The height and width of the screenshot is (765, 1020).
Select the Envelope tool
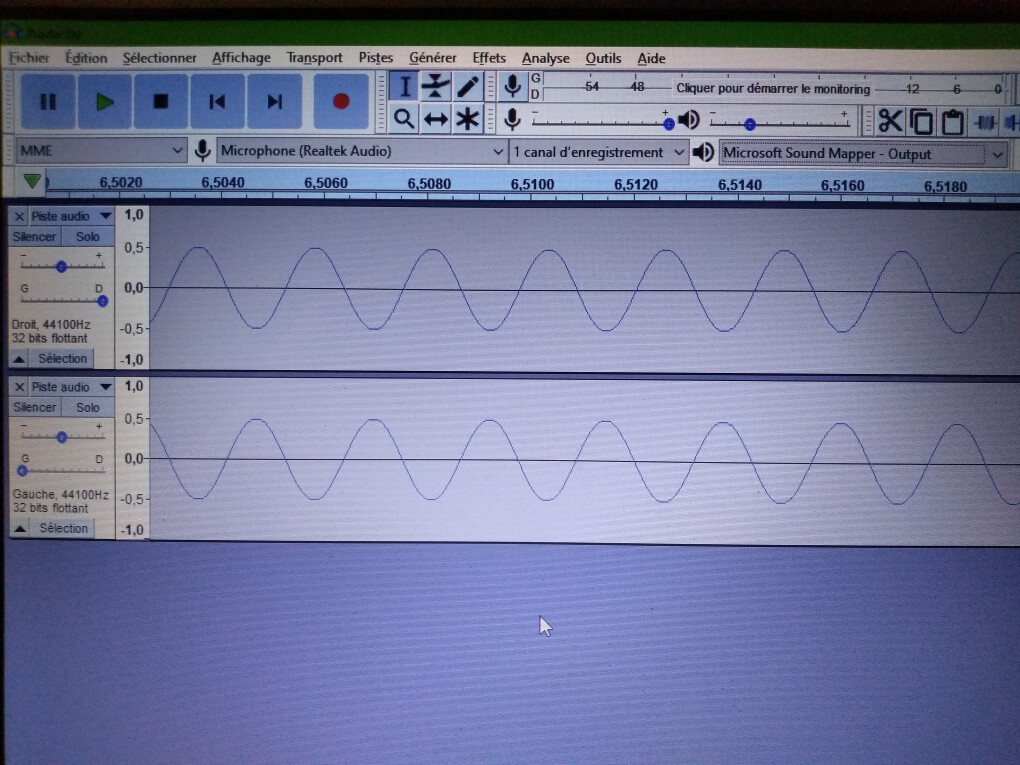click(x=435, y=86)
